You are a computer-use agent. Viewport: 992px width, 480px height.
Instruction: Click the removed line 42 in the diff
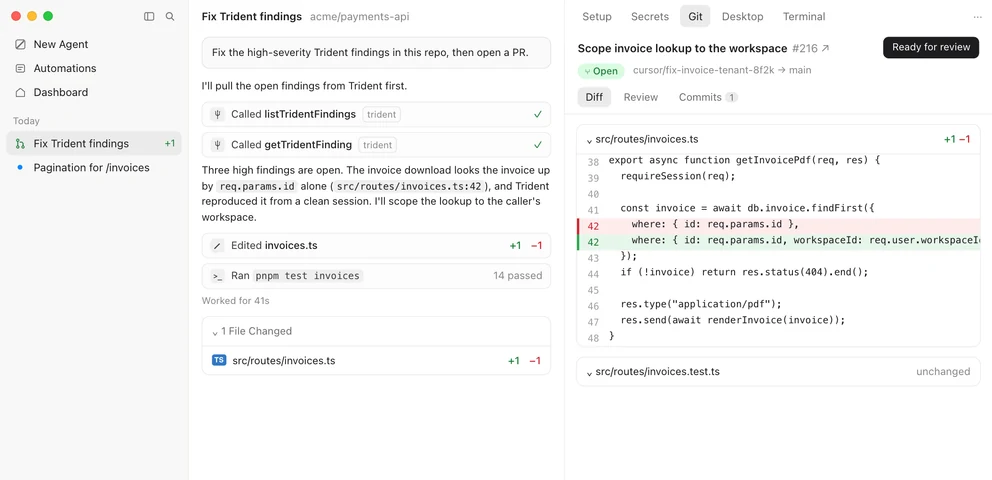pos(779,226)
